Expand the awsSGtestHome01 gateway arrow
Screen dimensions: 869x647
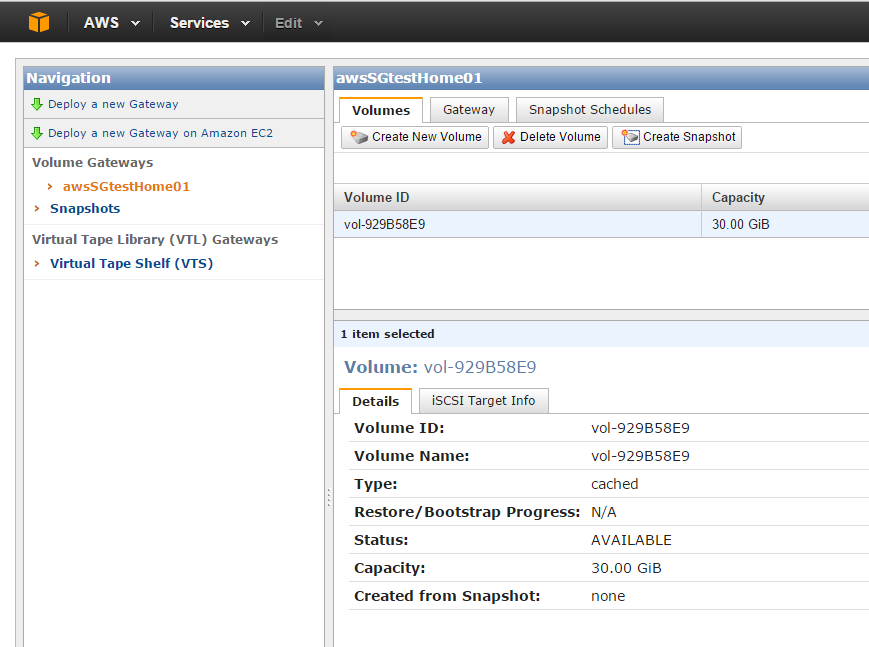pyautogui.click(x=50, y=187)
